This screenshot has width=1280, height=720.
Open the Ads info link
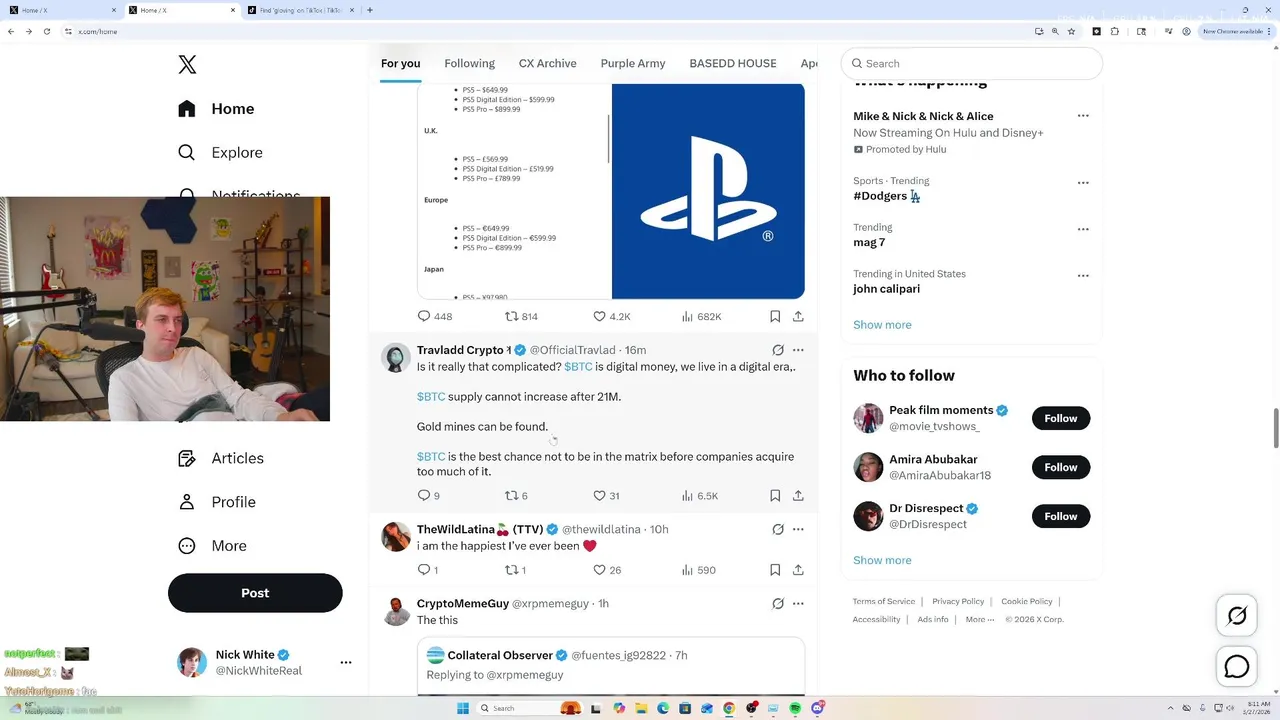tap(933, 619)
